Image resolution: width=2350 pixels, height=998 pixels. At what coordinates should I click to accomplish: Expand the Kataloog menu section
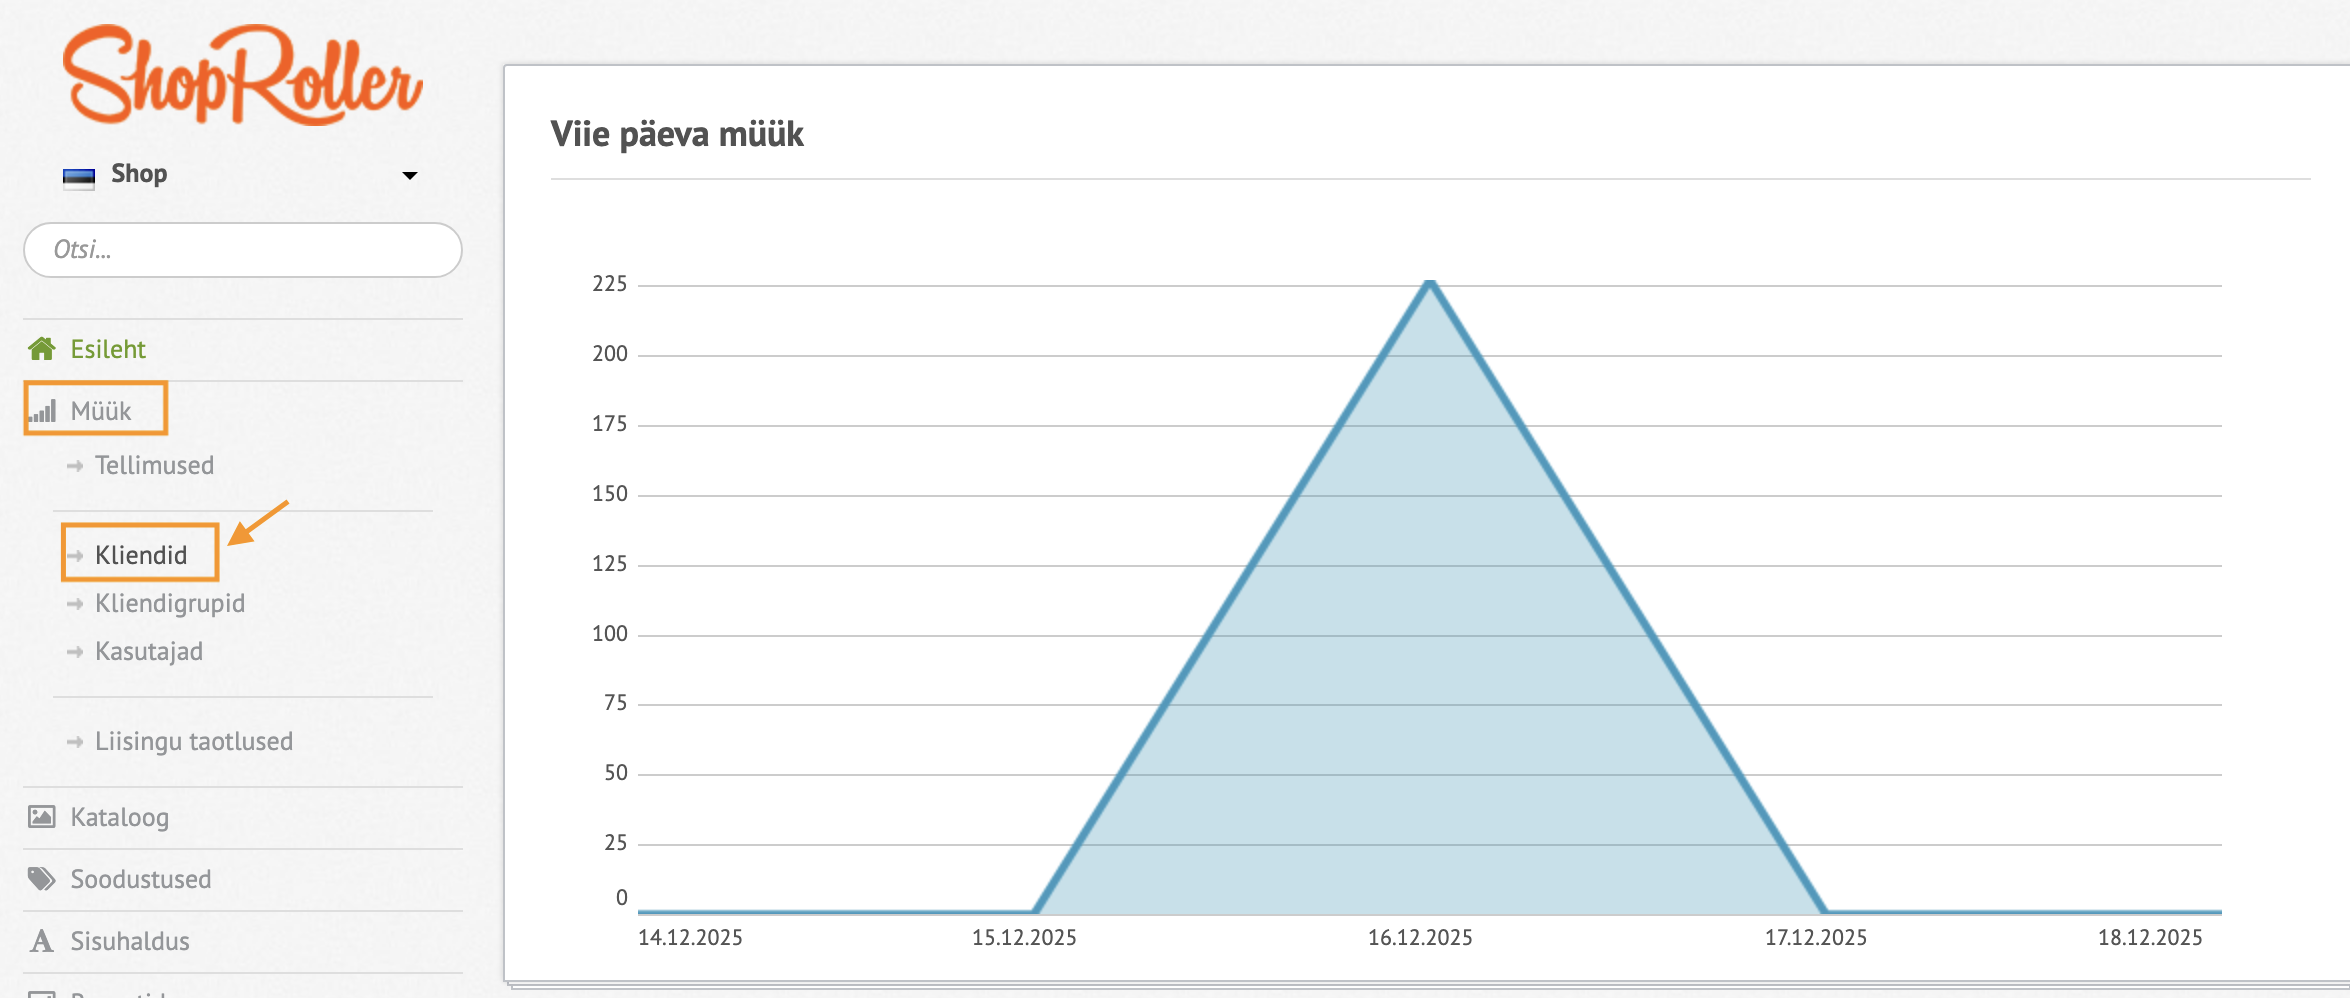click(x=120, y=817)
